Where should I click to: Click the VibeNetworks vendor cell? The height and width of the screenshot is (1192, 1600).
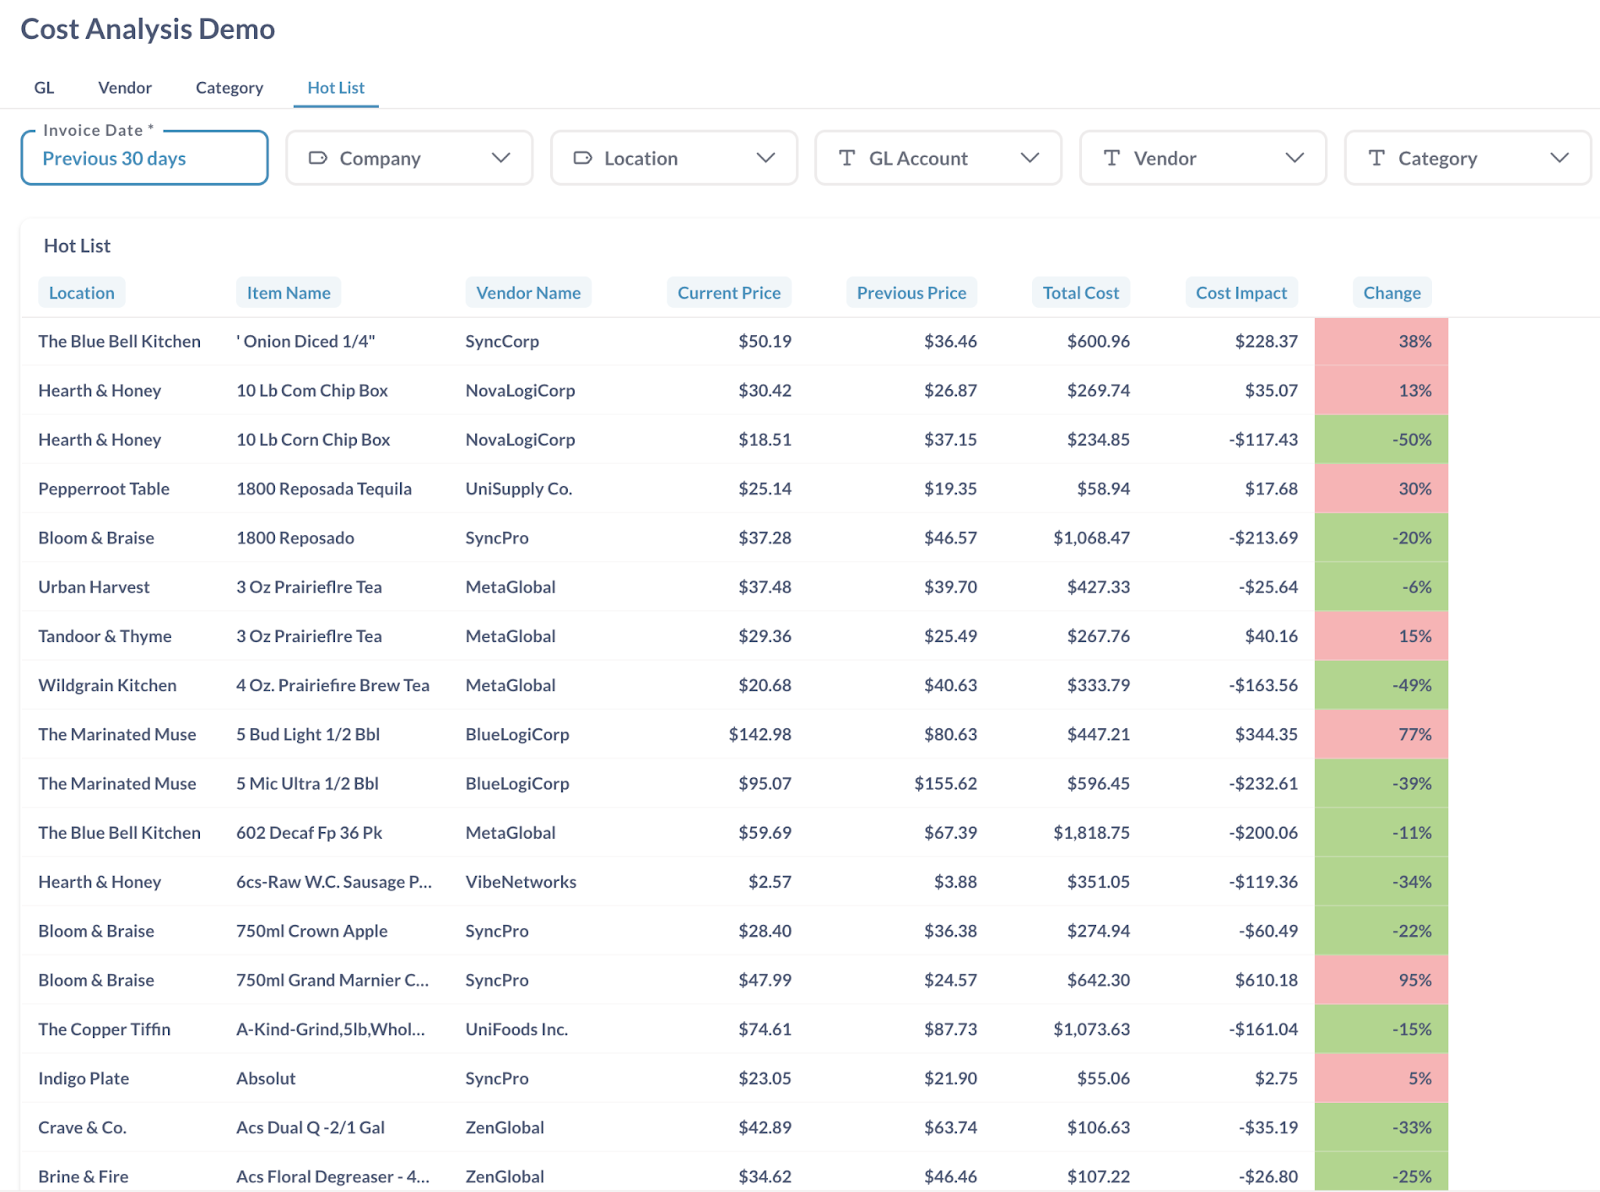[521, 882]
